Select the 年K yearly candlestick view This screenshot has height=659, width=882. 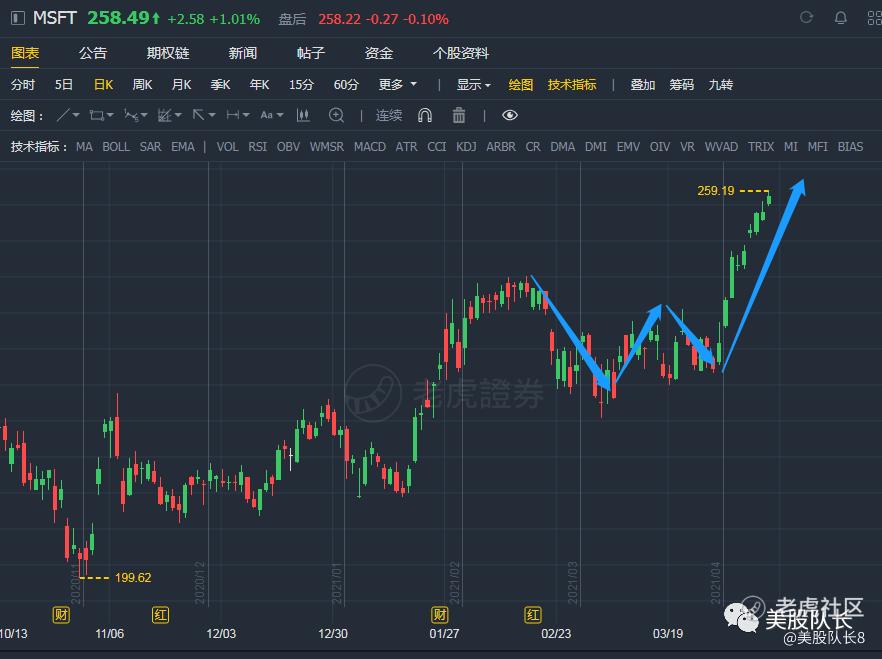259,85
